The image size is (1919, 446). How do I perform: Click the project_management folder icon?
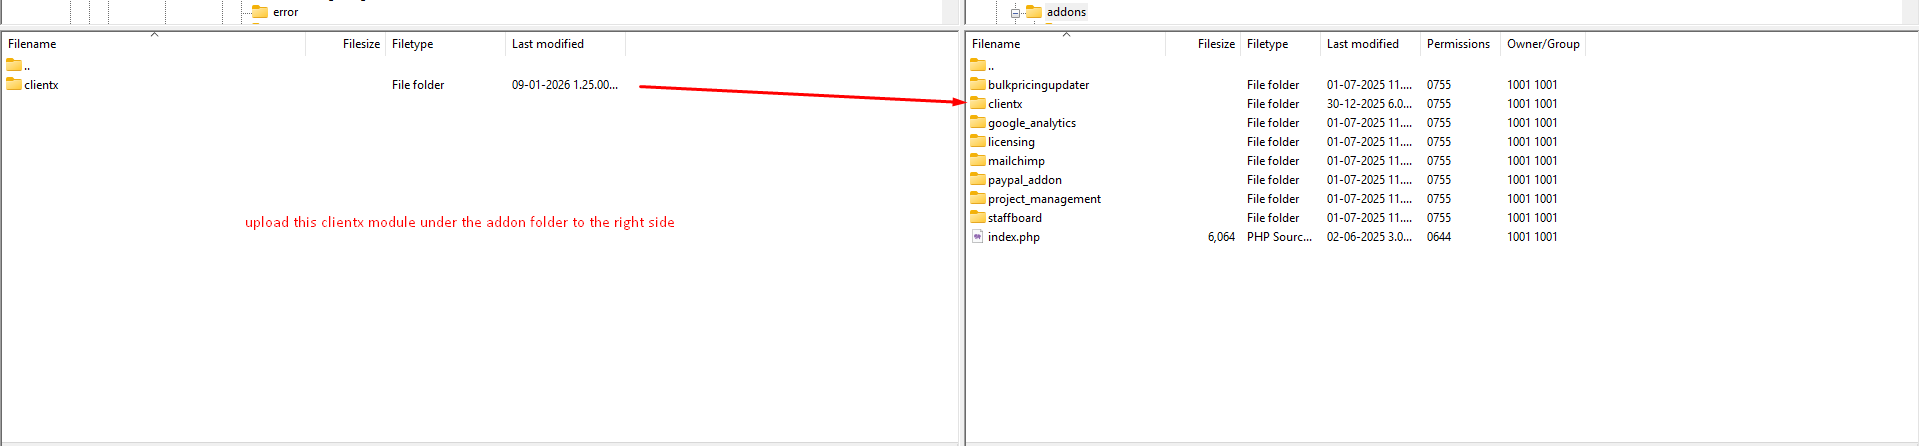pos(978,199)
